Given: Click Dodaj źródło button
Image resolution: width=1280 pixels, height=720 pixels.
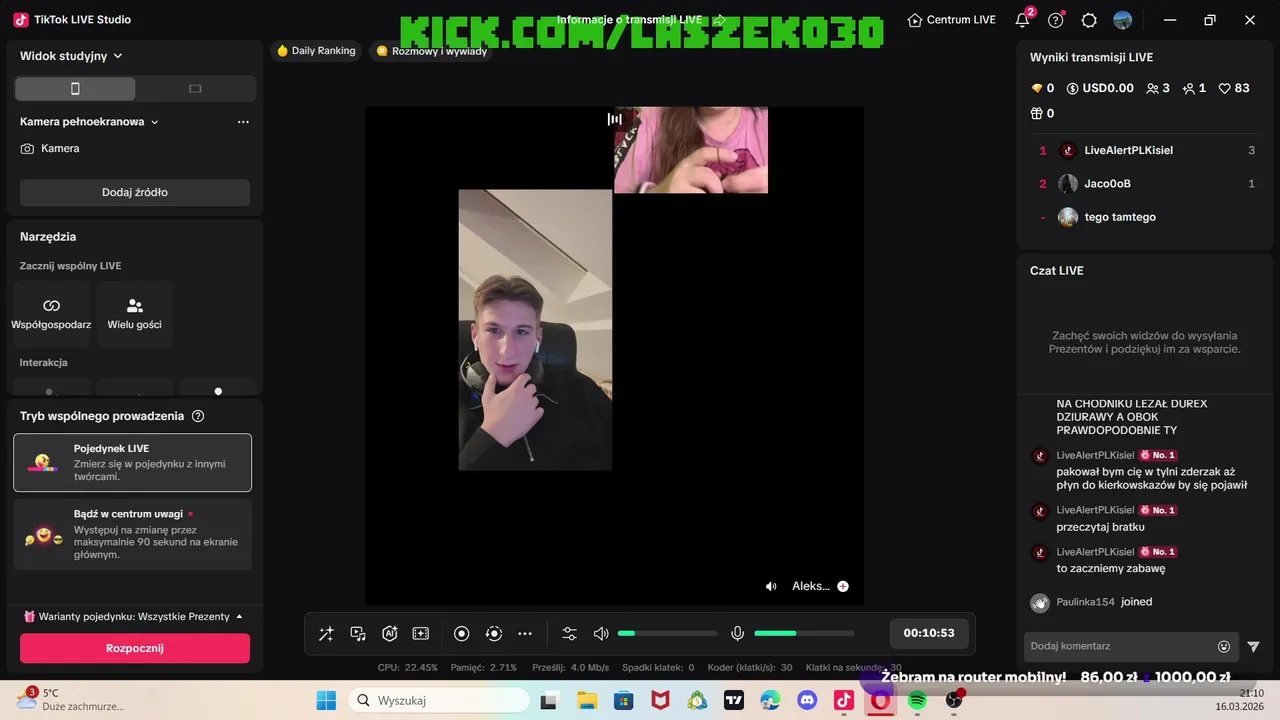Looking at the screenshot, I should [x=135, y=192].
